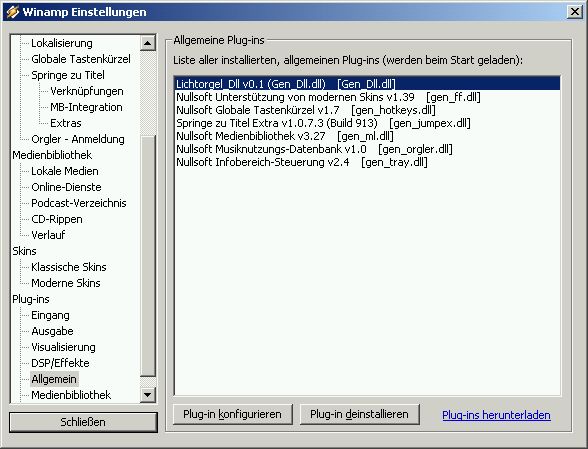Open Verlauf settings page
This screenshot has height=449, width=588.
[48, 235]
